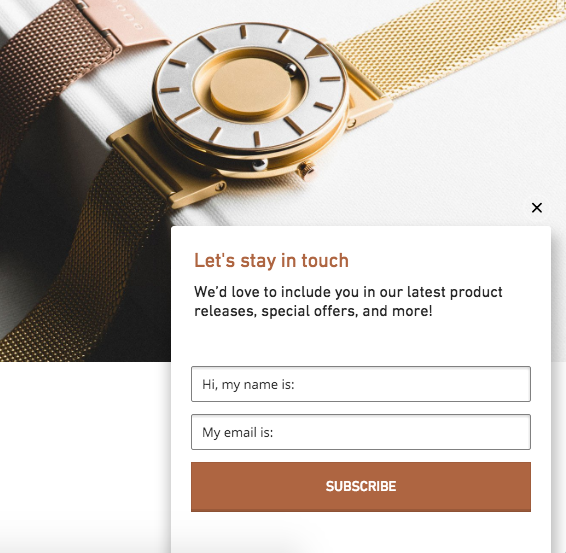Screen dimensions: 566x553
Task: Focus the 'My email is:' field
Action: 361,432
